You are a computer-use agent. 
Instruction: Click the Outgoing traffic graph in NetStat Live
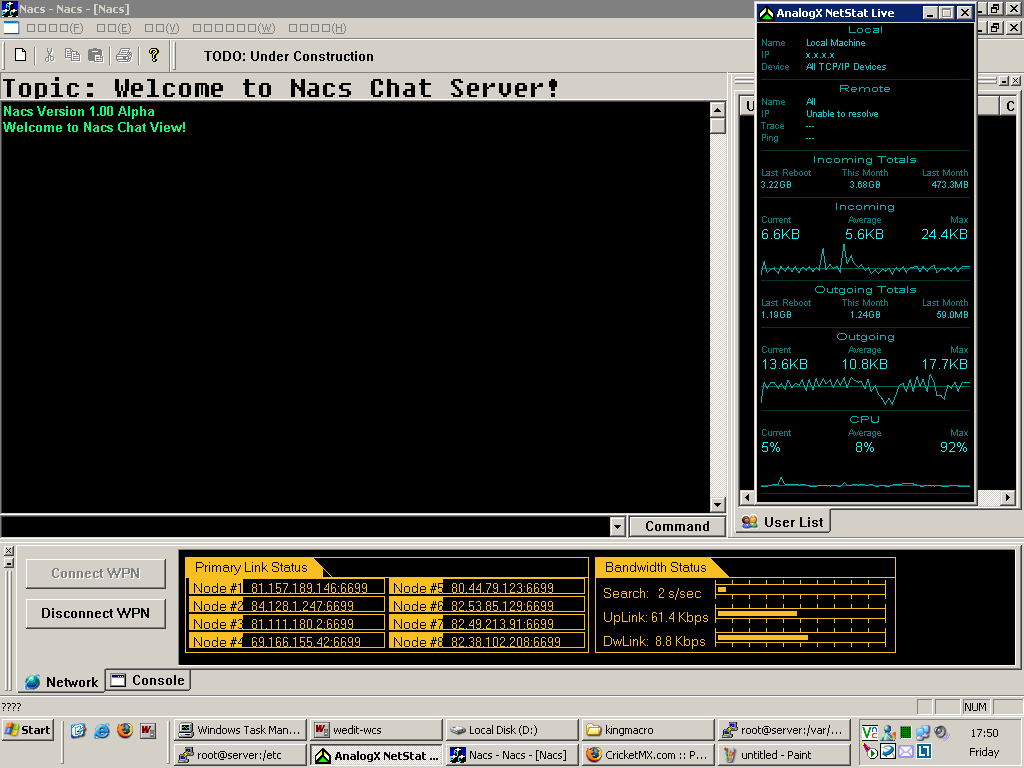click(x=865, y=390)
